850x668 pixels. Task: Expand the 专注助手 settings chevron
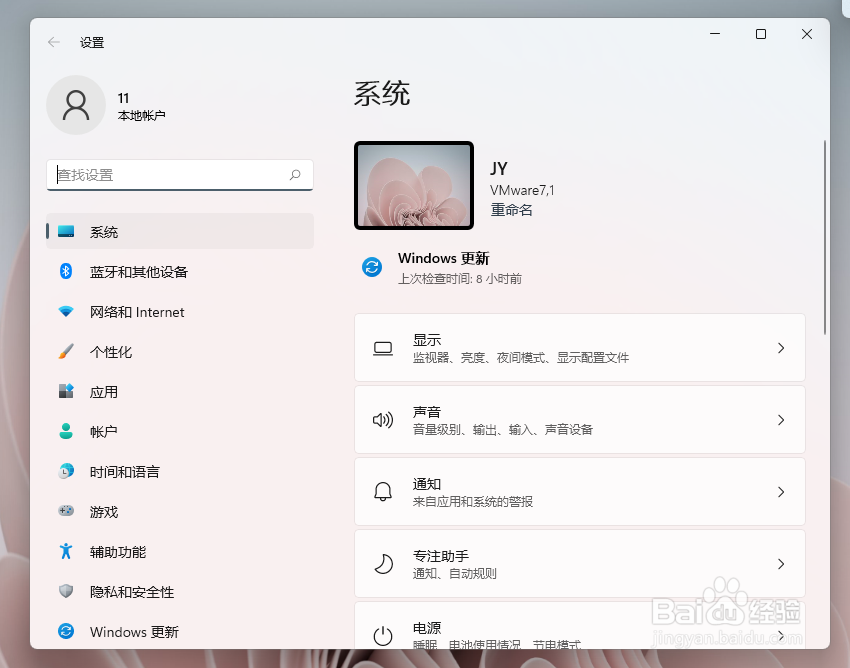click(781, 564)
